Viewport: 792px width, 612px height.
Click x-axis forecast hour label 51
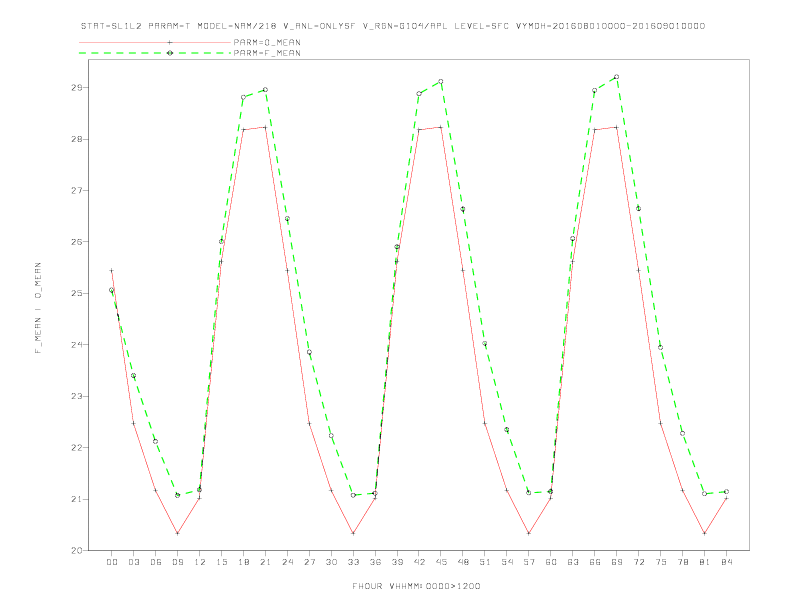[x=485, y=562]
